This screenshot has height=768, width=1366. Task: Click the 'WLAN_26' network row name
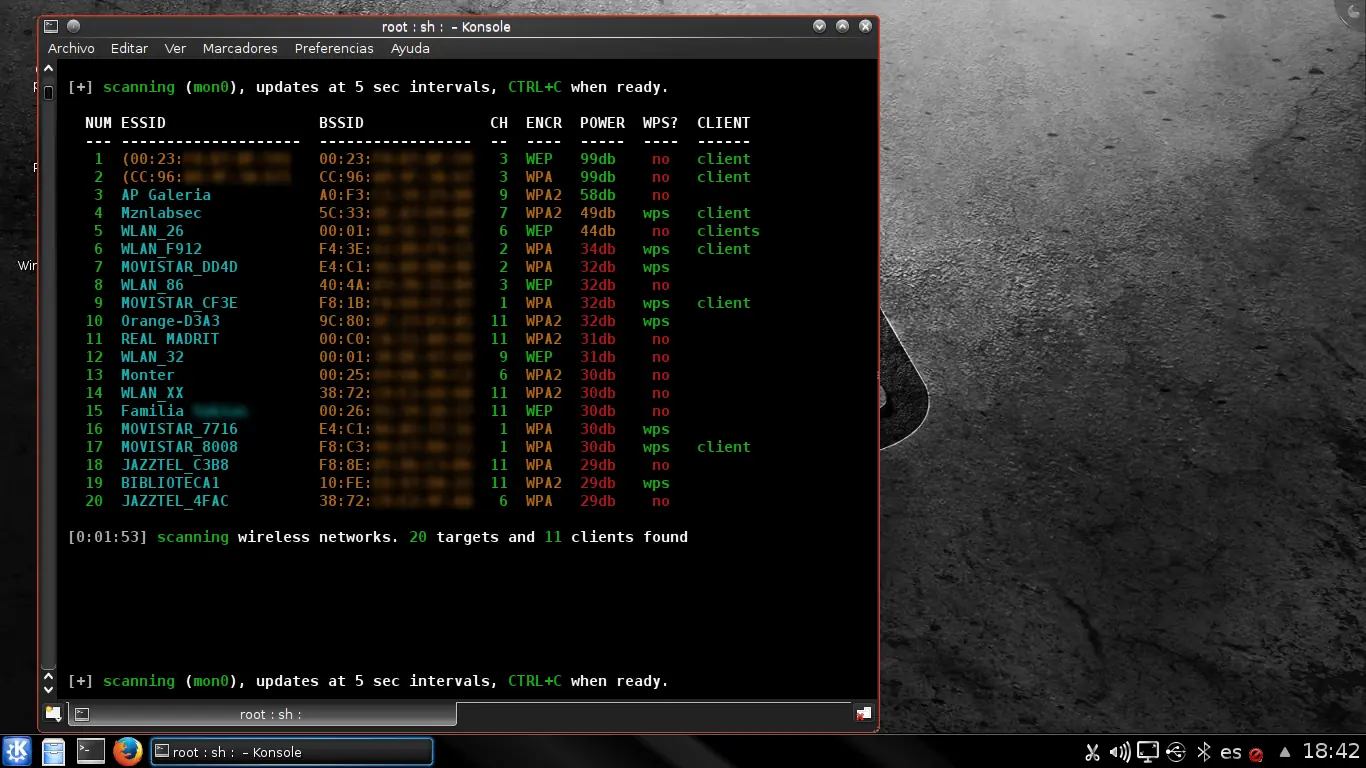(152, 231)
